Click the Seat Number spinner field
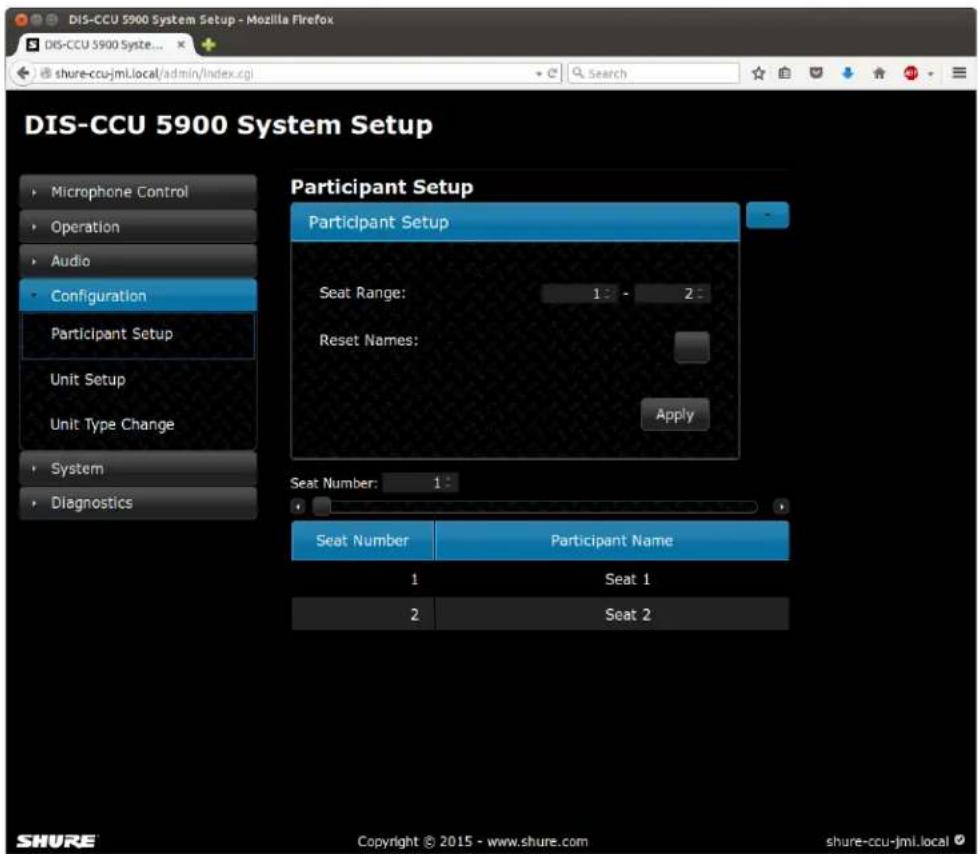Viewport: 978px width, 854px height. (420, 482)
